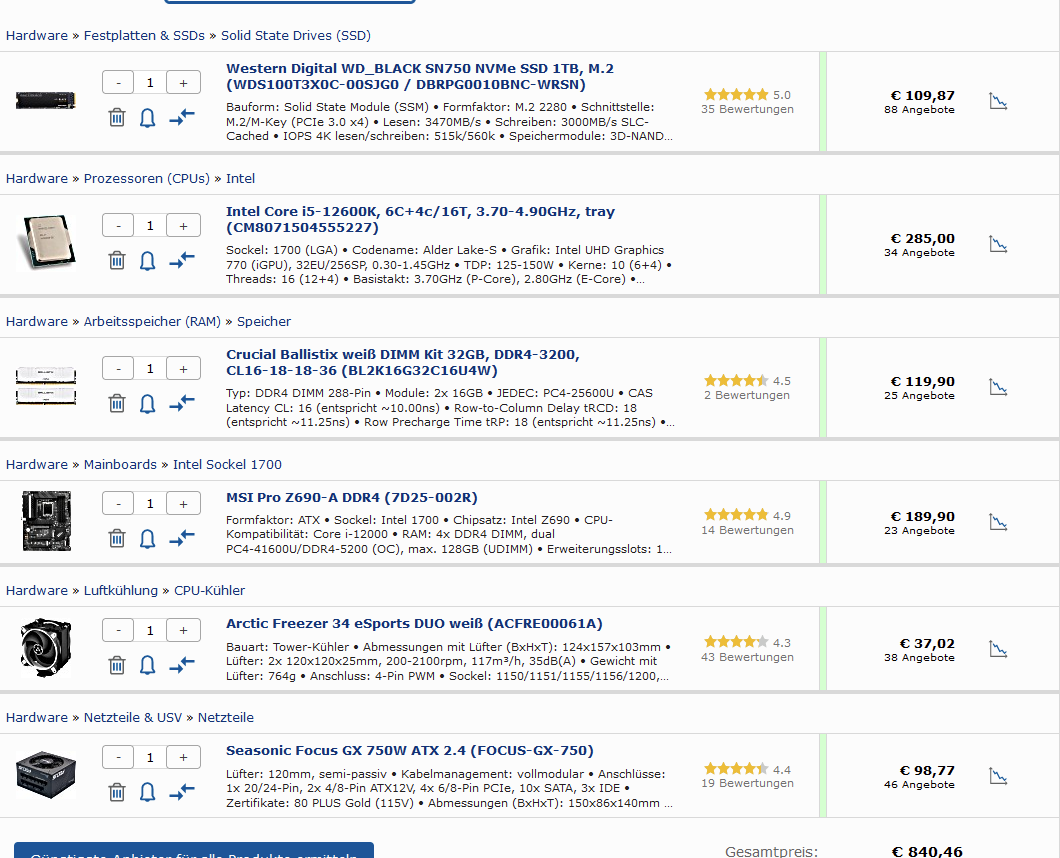Open Netzteile & USV breadcrumb
The height and width of the screenshot is (858, 1060).
coord(132,717)
